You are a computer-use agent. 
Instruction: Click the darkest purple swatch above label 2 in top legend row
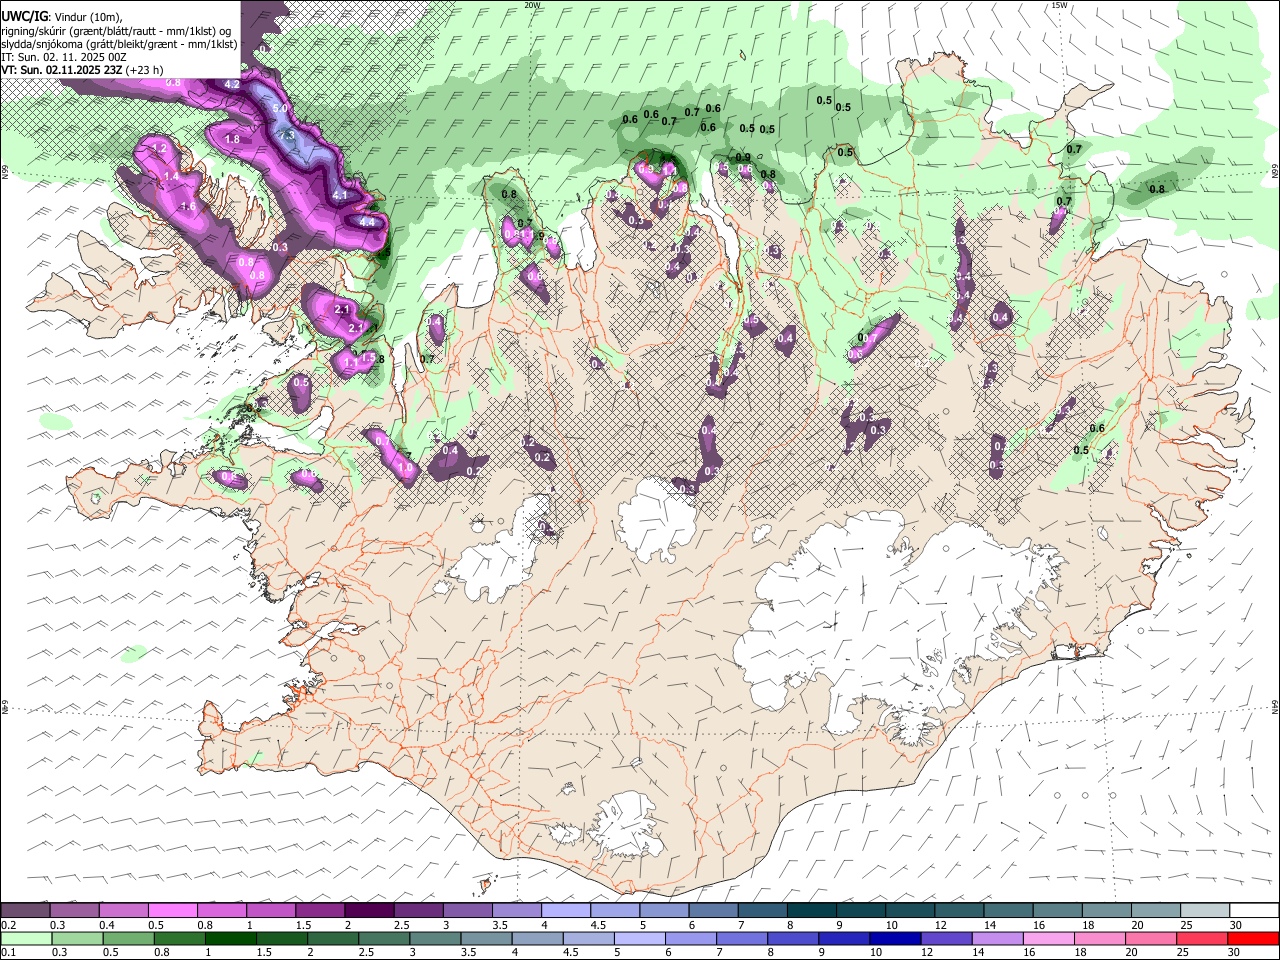coord(368,911)
